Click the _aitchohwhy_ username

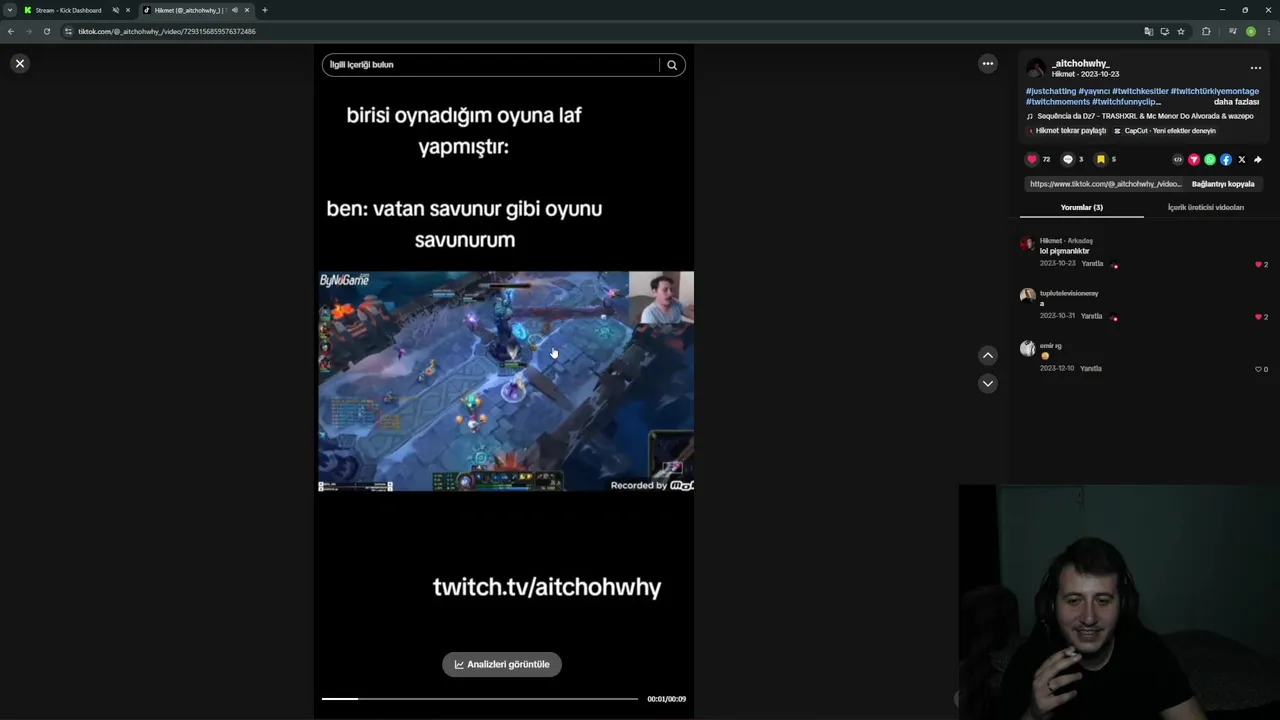point(1080,63)
